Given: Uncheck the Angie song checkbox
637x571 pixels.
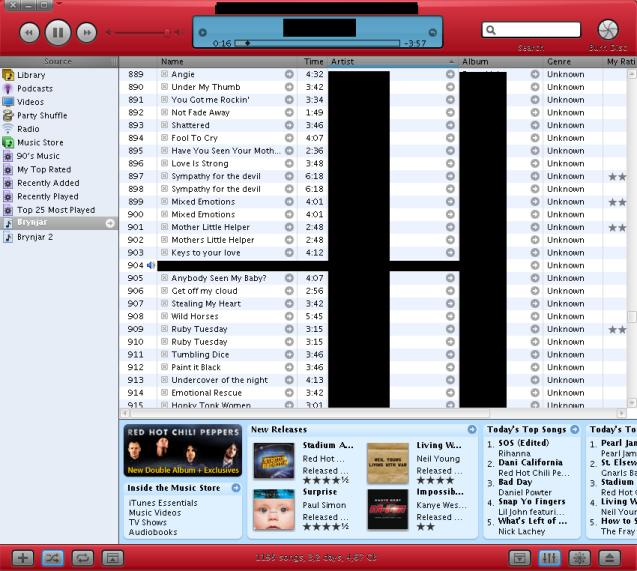Looking at the screenshot, I should 164,74.
